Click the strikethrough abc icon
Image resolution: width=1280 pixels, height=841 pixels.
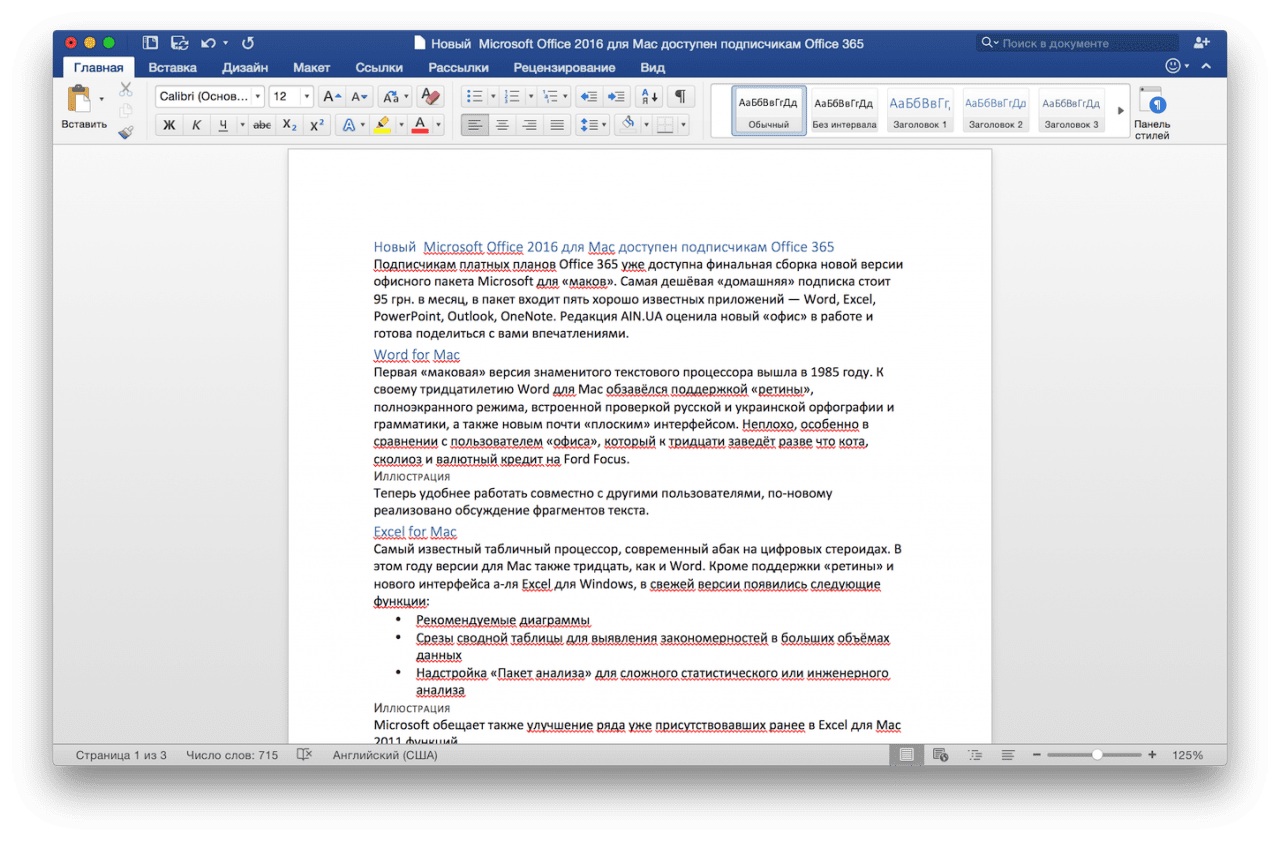click(262, 126)
